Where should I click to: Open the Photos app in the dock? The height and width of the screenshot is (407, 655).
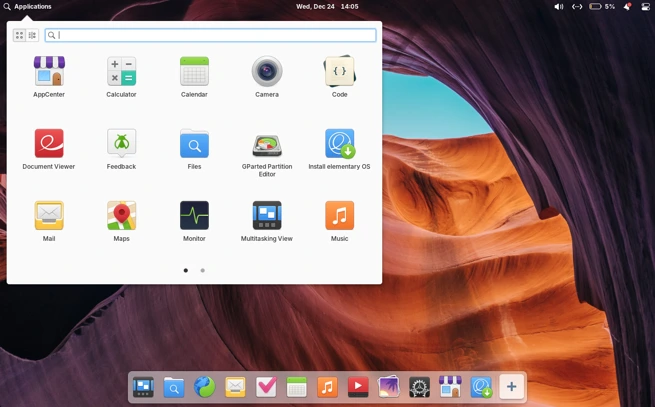(389, 387)
